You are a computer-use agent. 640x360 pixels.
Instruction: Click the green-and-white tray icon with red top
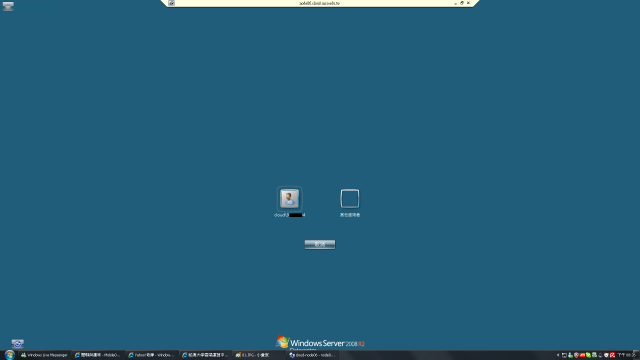click(x=606, y=355)
